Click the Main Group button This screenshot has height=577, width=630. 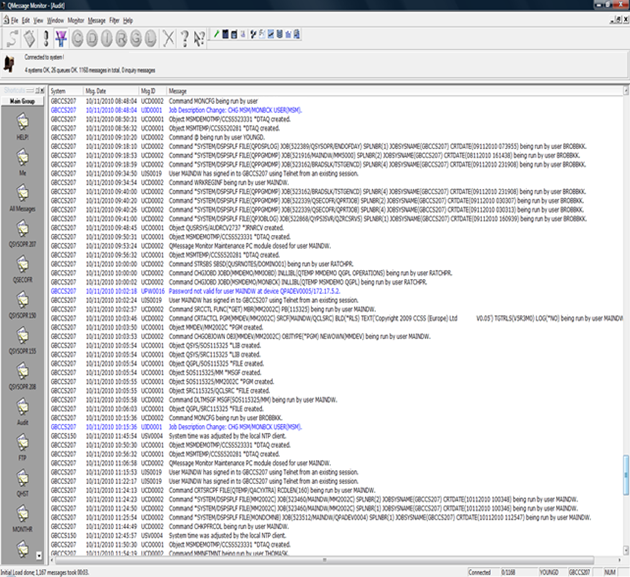click(x=21, y=102)
